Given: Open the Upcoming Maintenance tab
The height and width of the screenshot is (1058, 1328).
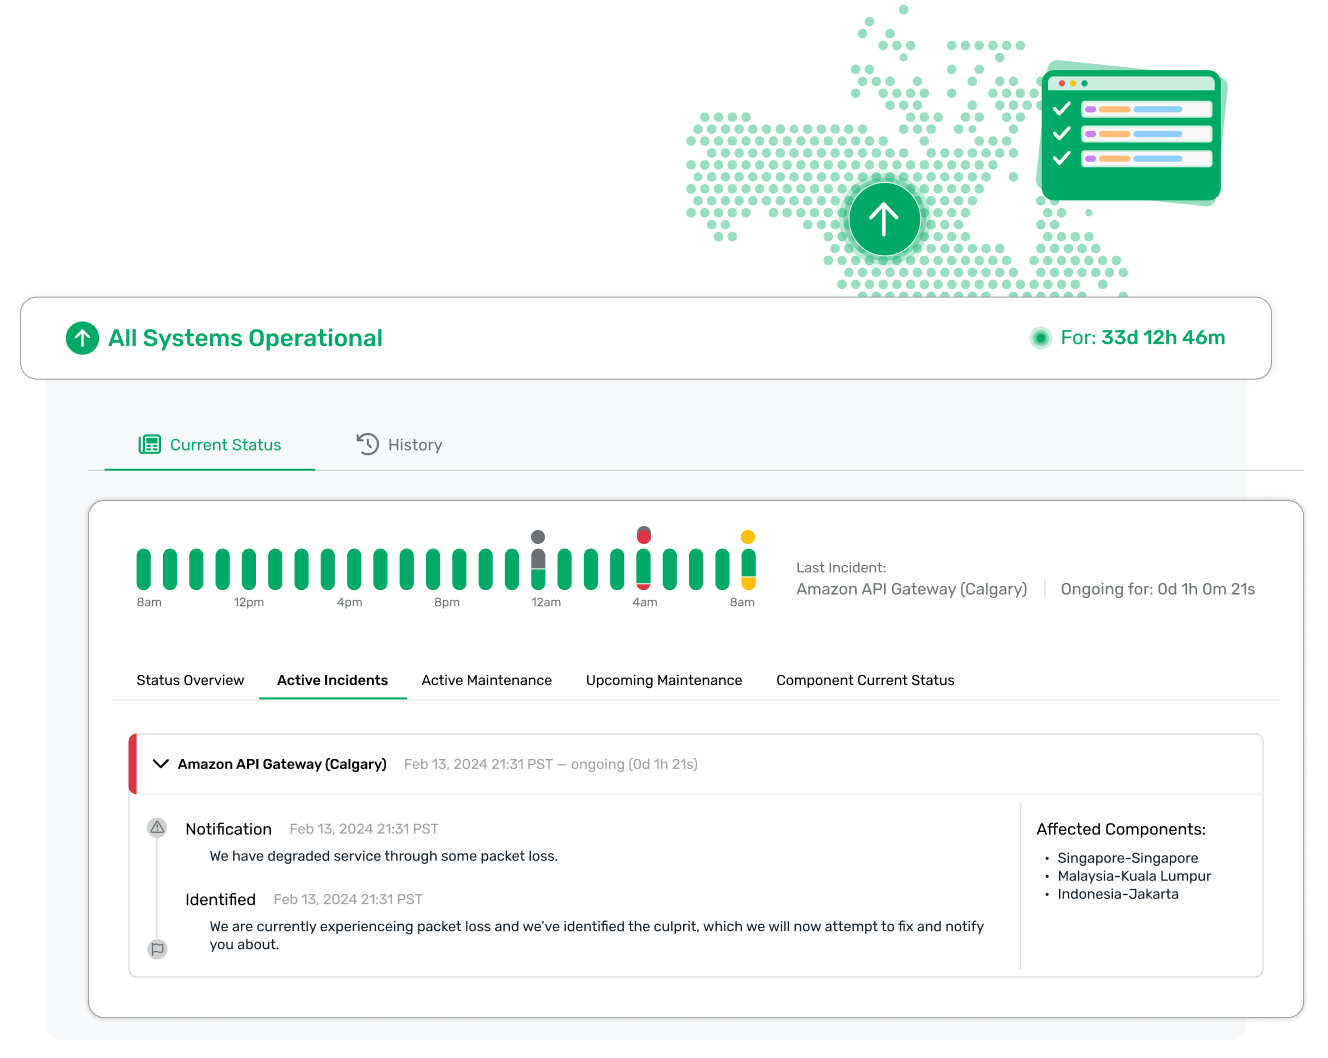Looking at the screenshot, I should click(x=664, y=680).
